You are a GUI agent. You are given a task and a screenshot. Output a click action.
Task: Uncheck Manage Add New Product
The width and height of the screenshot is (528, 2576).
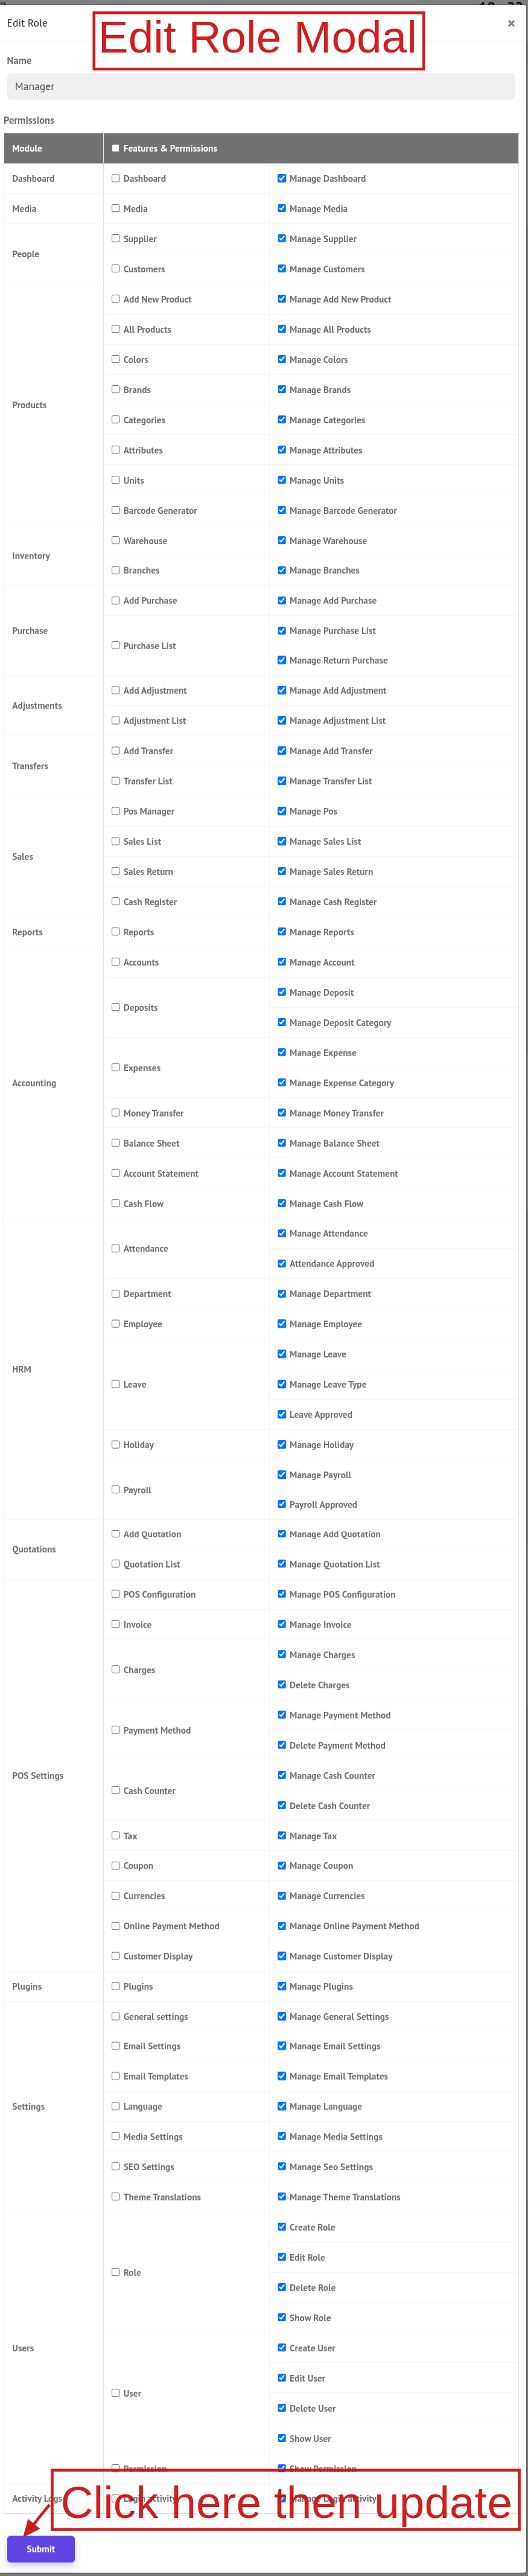click(282, 299)
